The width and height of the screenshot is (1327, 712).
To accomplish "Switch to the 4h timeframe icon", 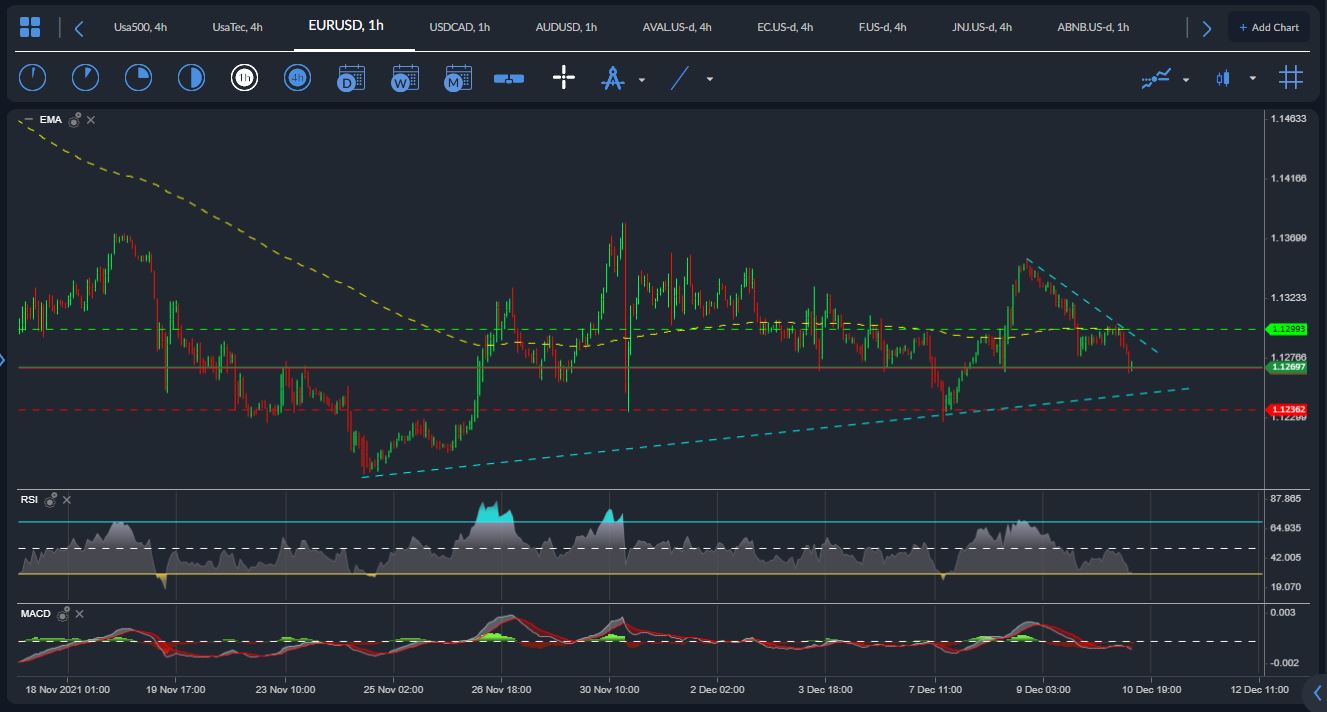I will tap(297, 77).
